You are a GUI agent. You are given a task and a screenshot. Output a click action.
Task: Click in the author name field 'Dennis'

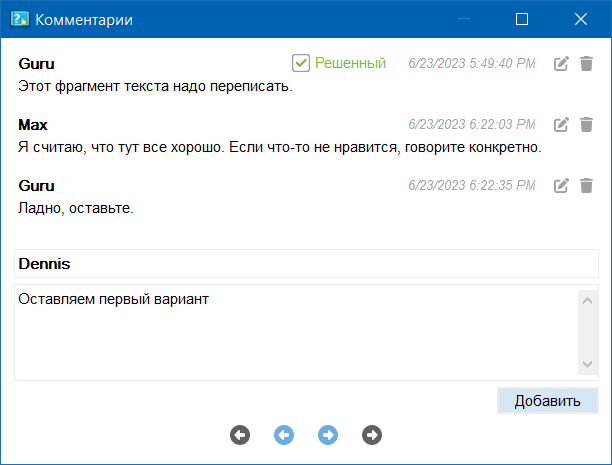(305, 263)
